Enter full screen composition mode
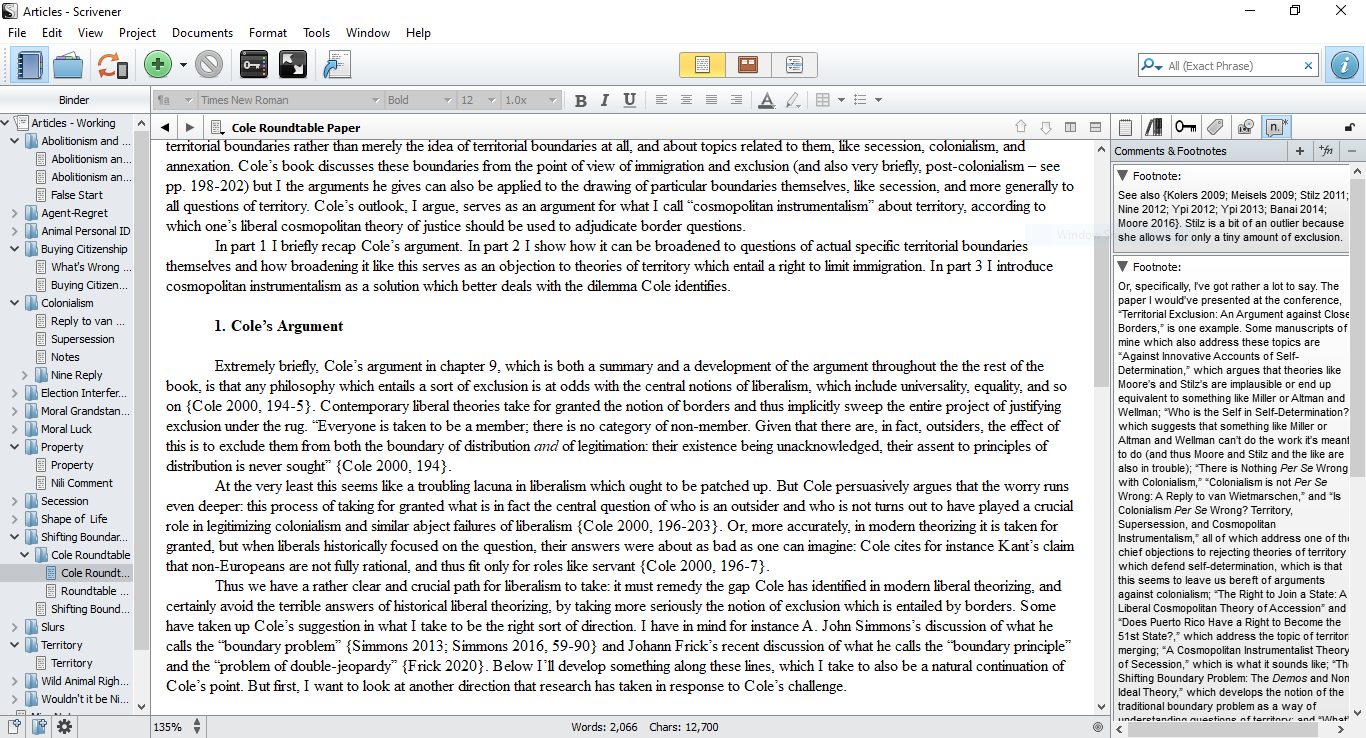 coord(293,65)
